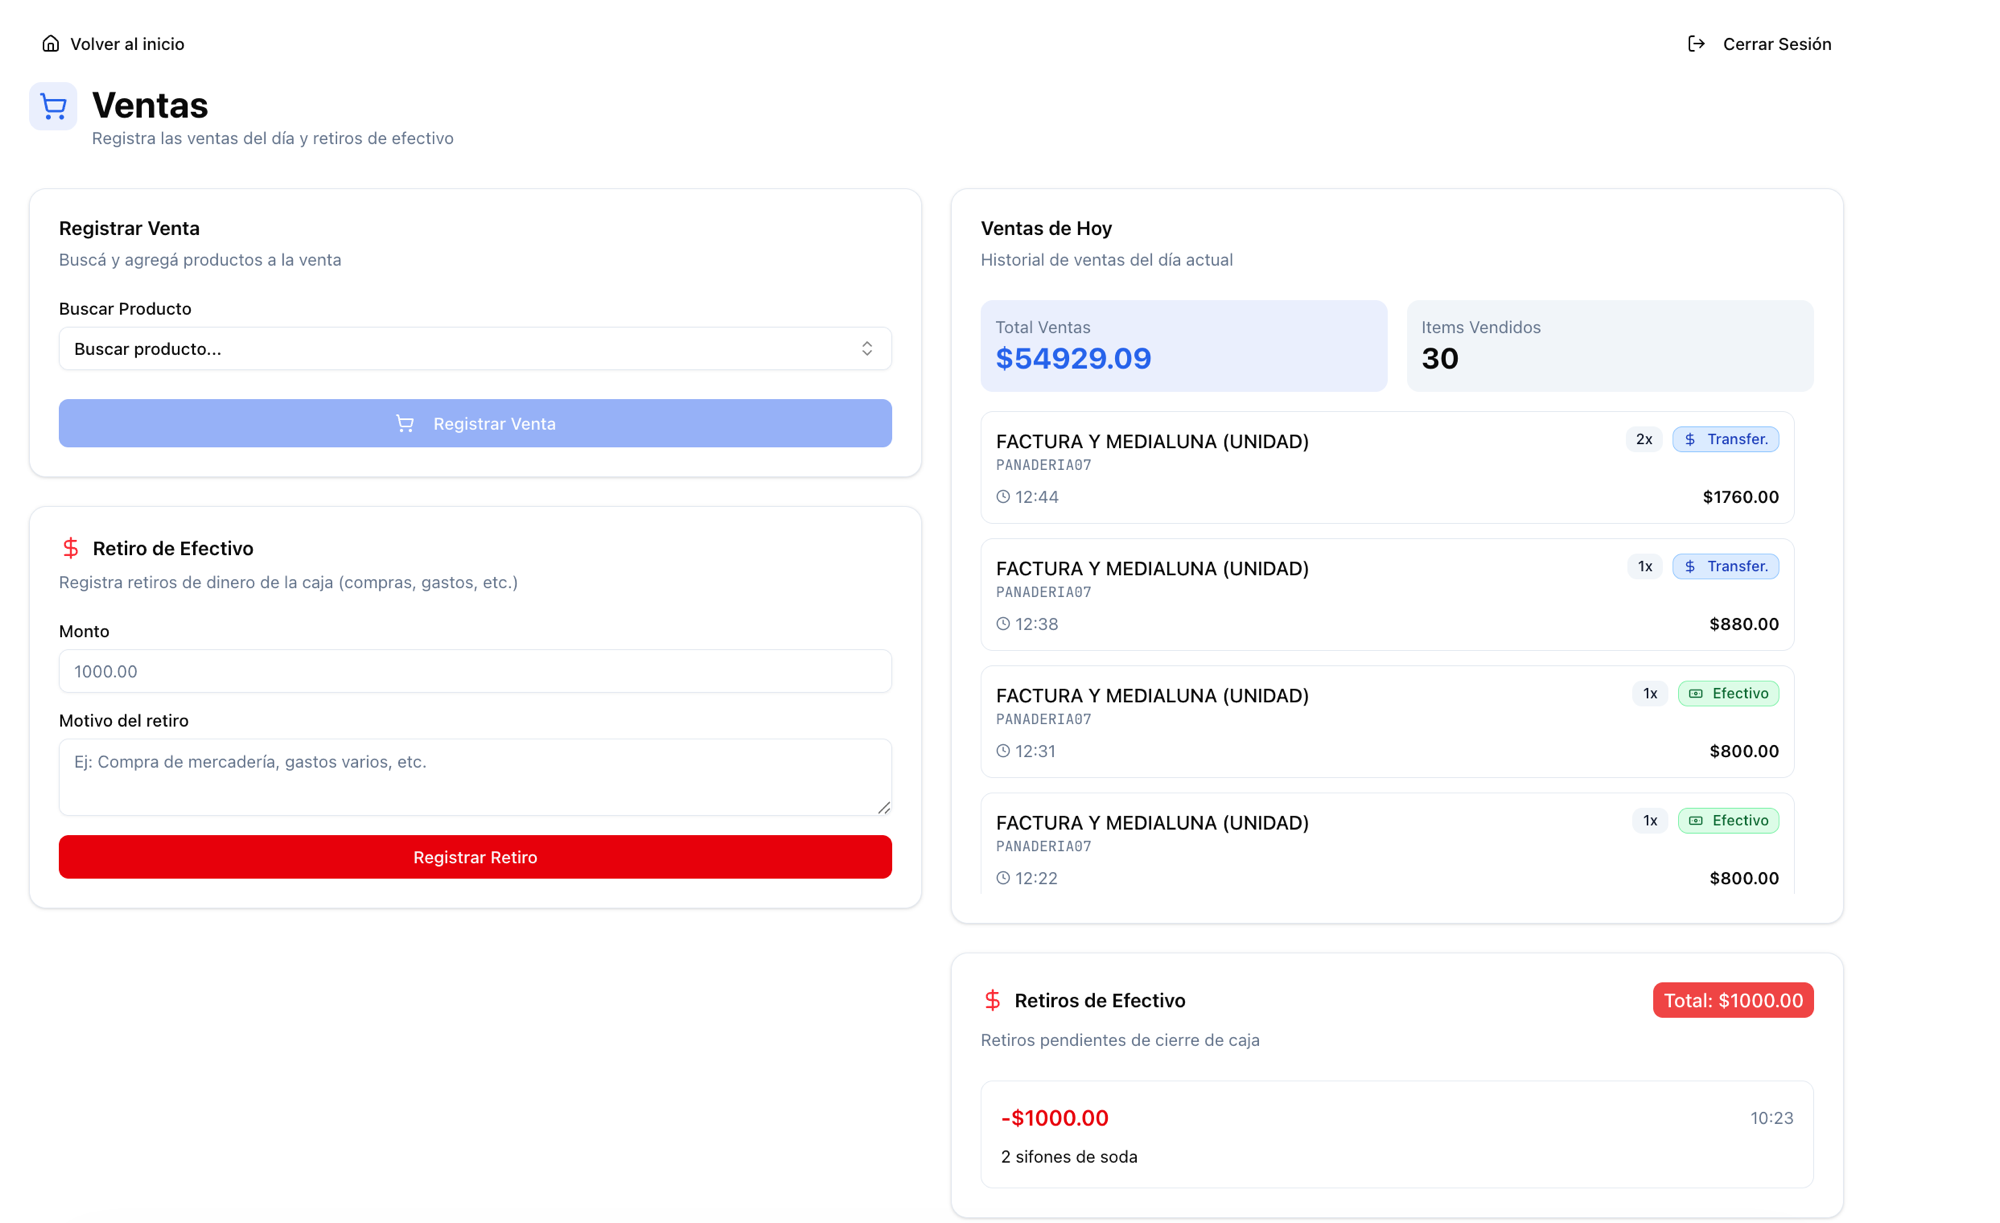Click the cart icon inside Registrar Venta button

pyautogui.click(x=405, y=424)
